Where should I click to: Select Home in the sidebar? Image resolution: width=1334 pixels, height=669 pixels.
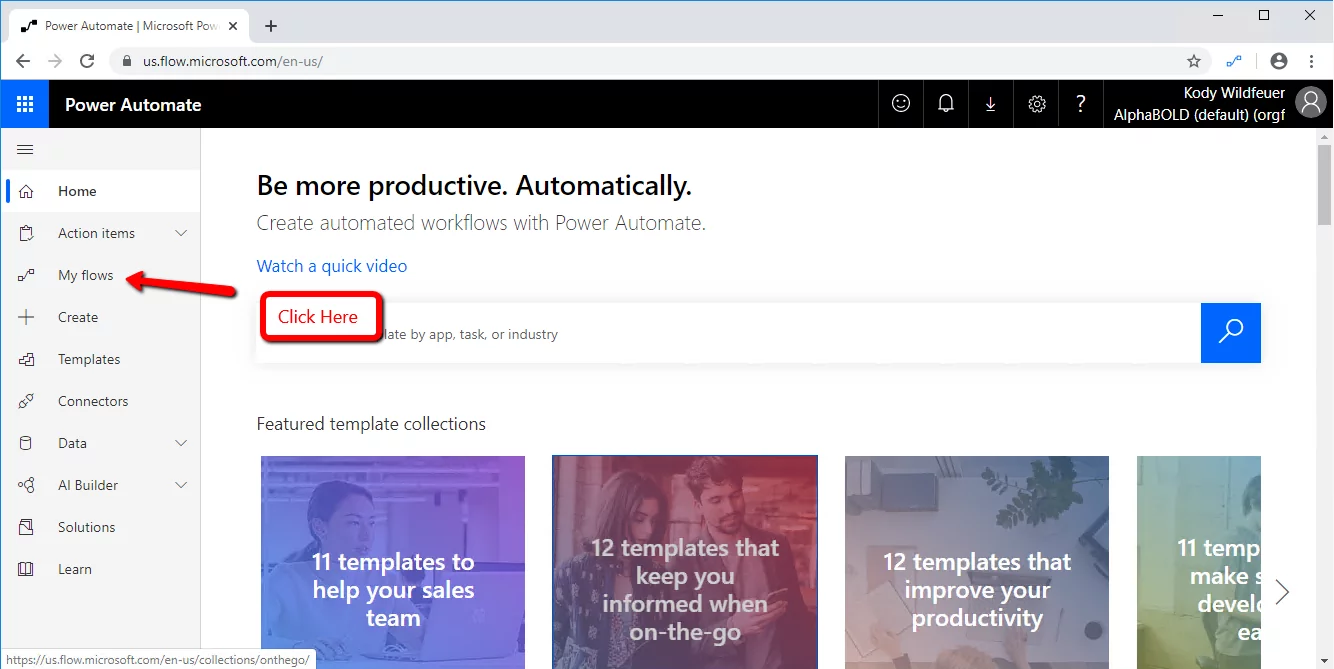[x=100, y=191]
